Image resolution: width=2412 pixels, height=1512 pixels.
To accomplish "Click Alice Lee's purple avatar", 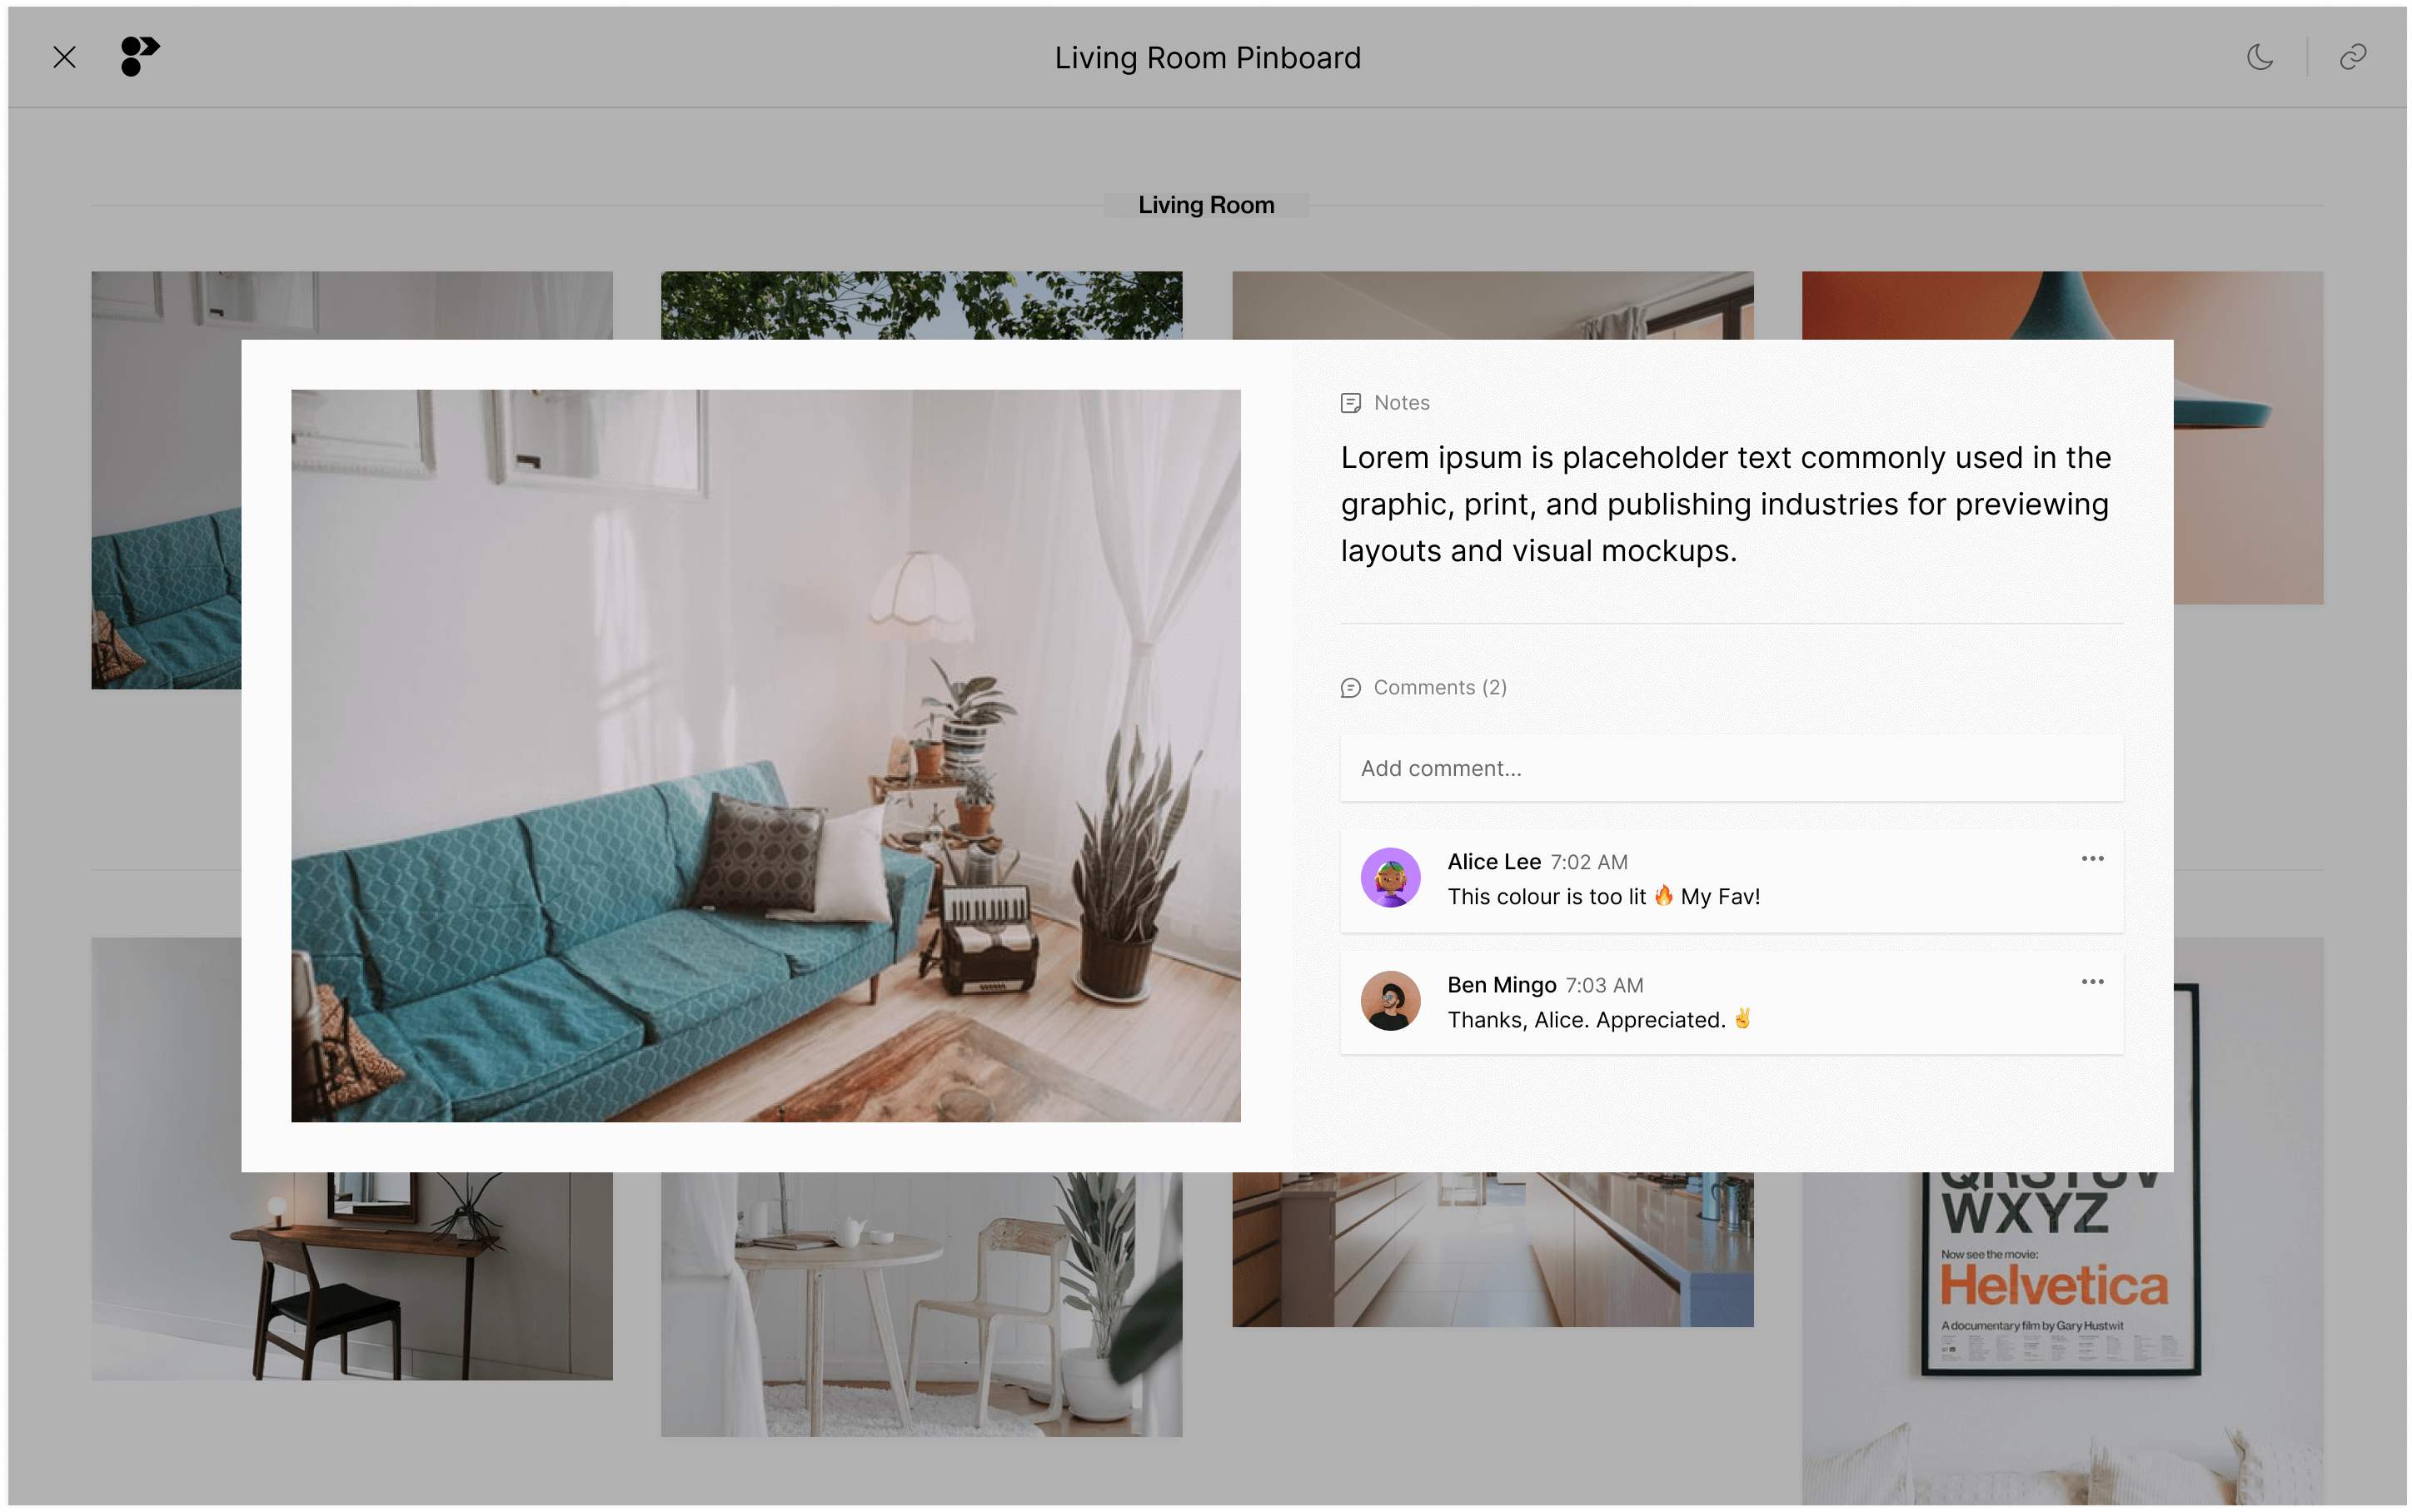I will (x=1390, y=878).
